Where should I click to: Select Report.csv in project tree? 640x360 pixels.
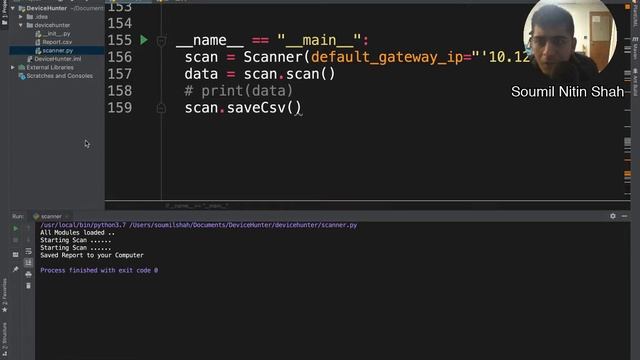tap(57, 42)
